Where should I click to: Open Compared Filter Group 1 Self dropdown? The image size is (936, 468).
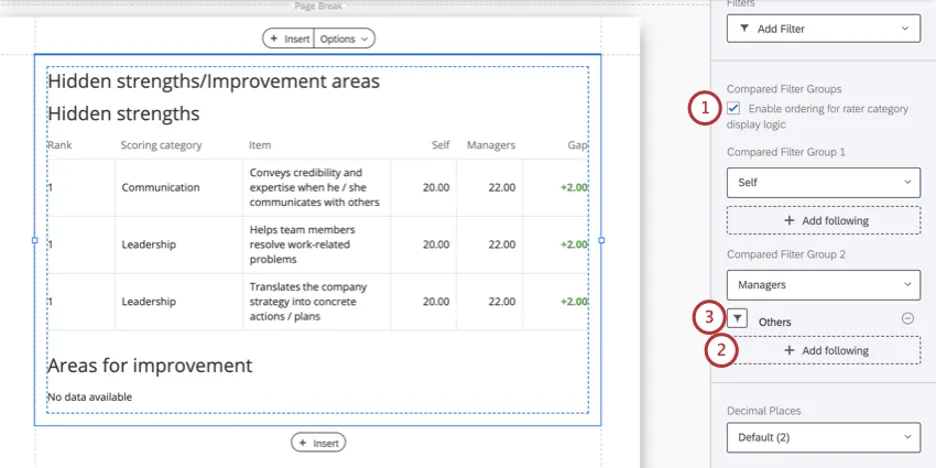pyautogui.click(x=824, y=183)
